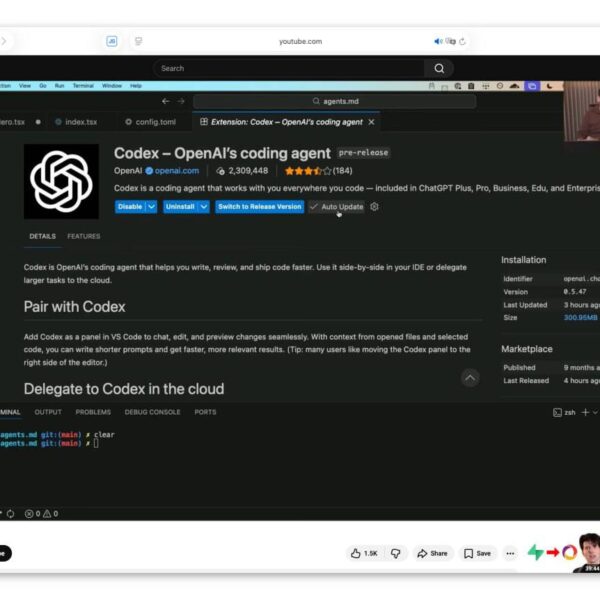Click the scroll-to-top round arrow button
Viewport: 600px width, 600px height.
470,378
